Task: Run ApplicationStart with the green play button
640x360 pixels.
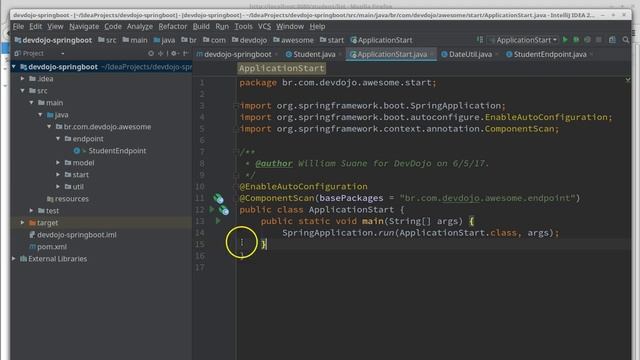Action: point(565,40)
